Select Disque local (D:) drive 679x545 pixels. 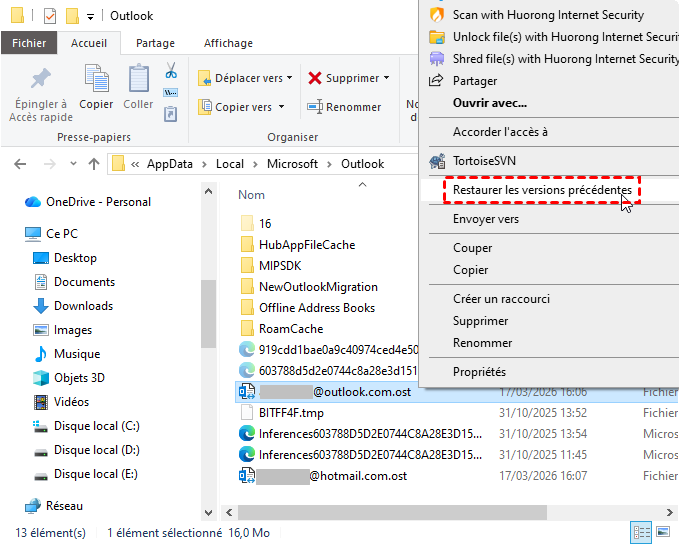[87, 450]
